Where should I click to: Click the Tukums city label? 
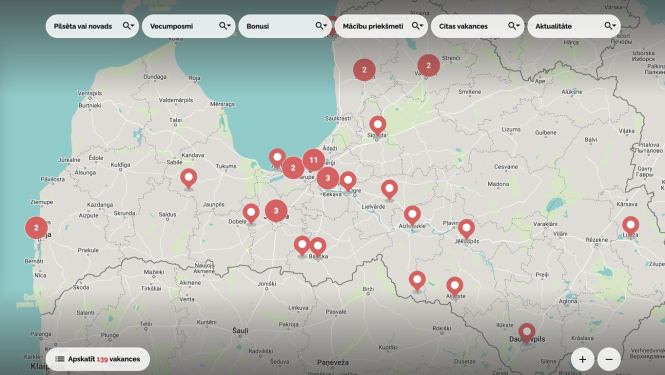[226, 166]
